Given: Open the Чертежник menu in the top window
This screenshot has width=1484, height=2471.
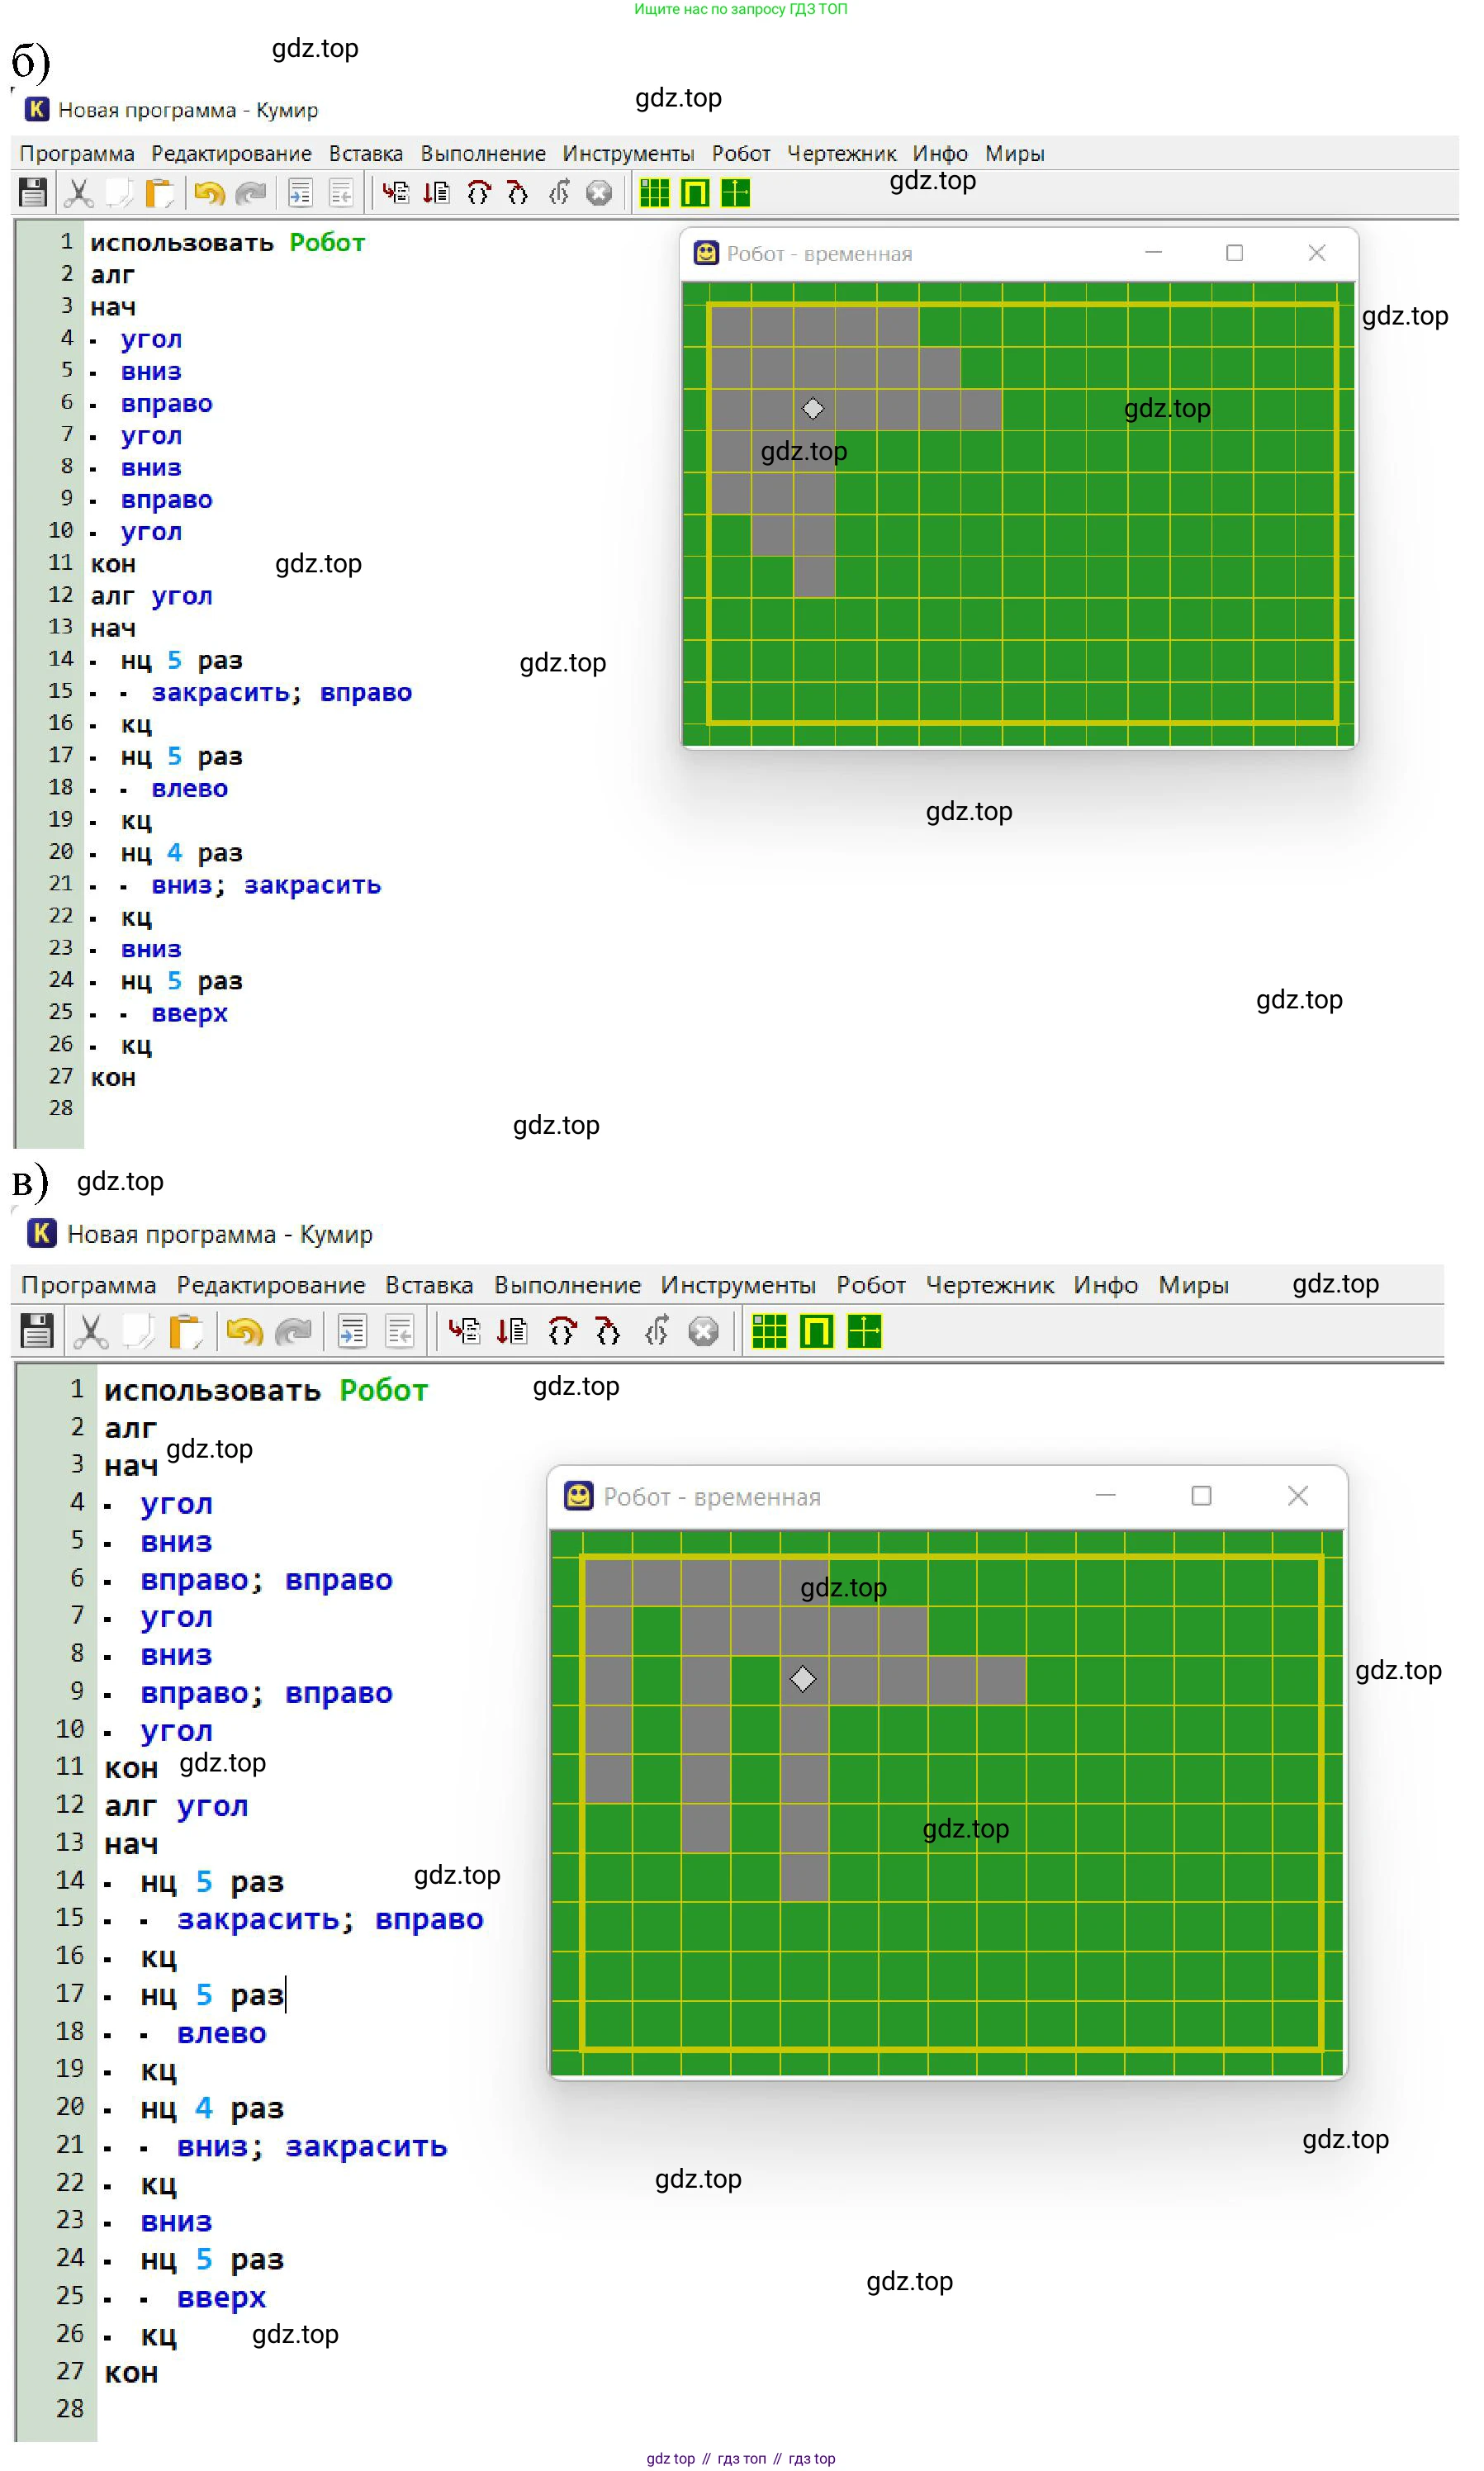Looking at the screenshot, I should coord(841,153).
